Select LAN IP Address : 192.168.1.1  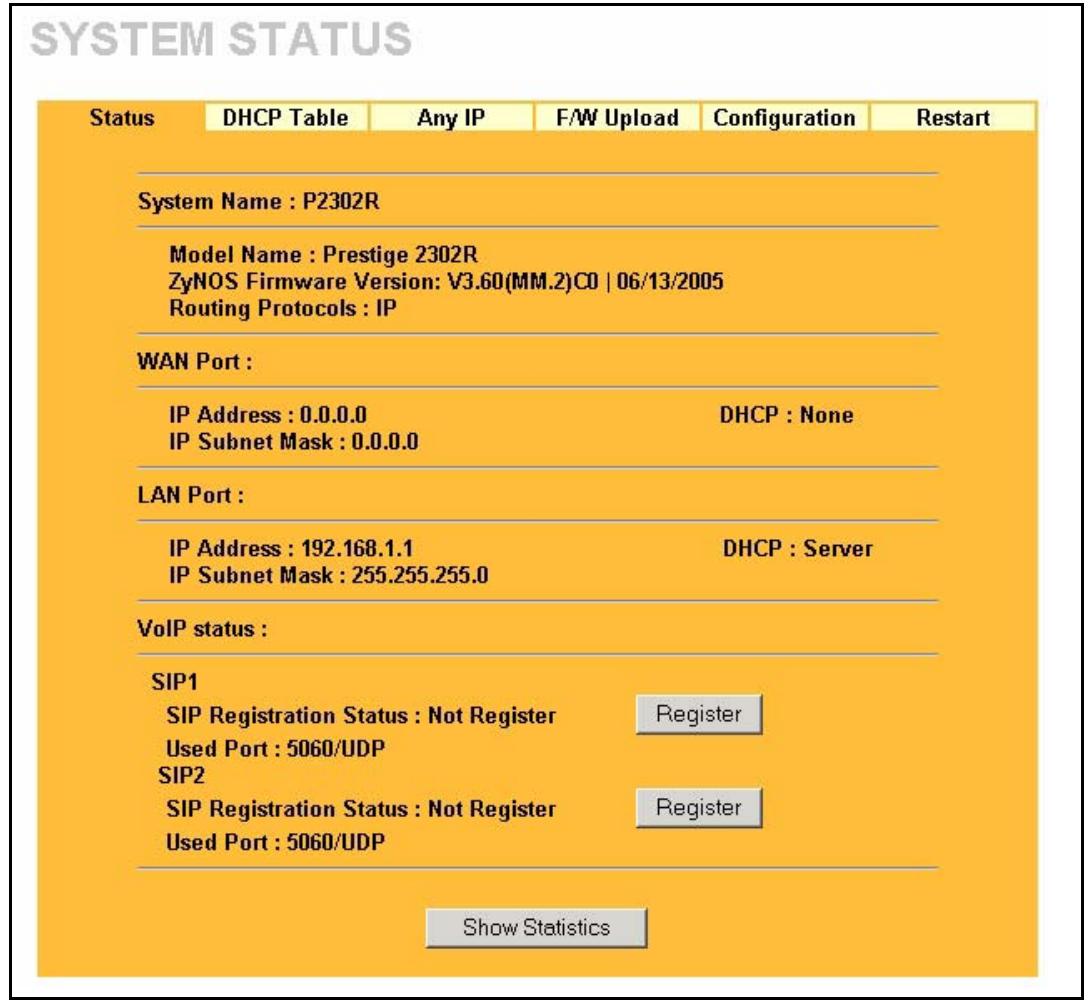291,548
